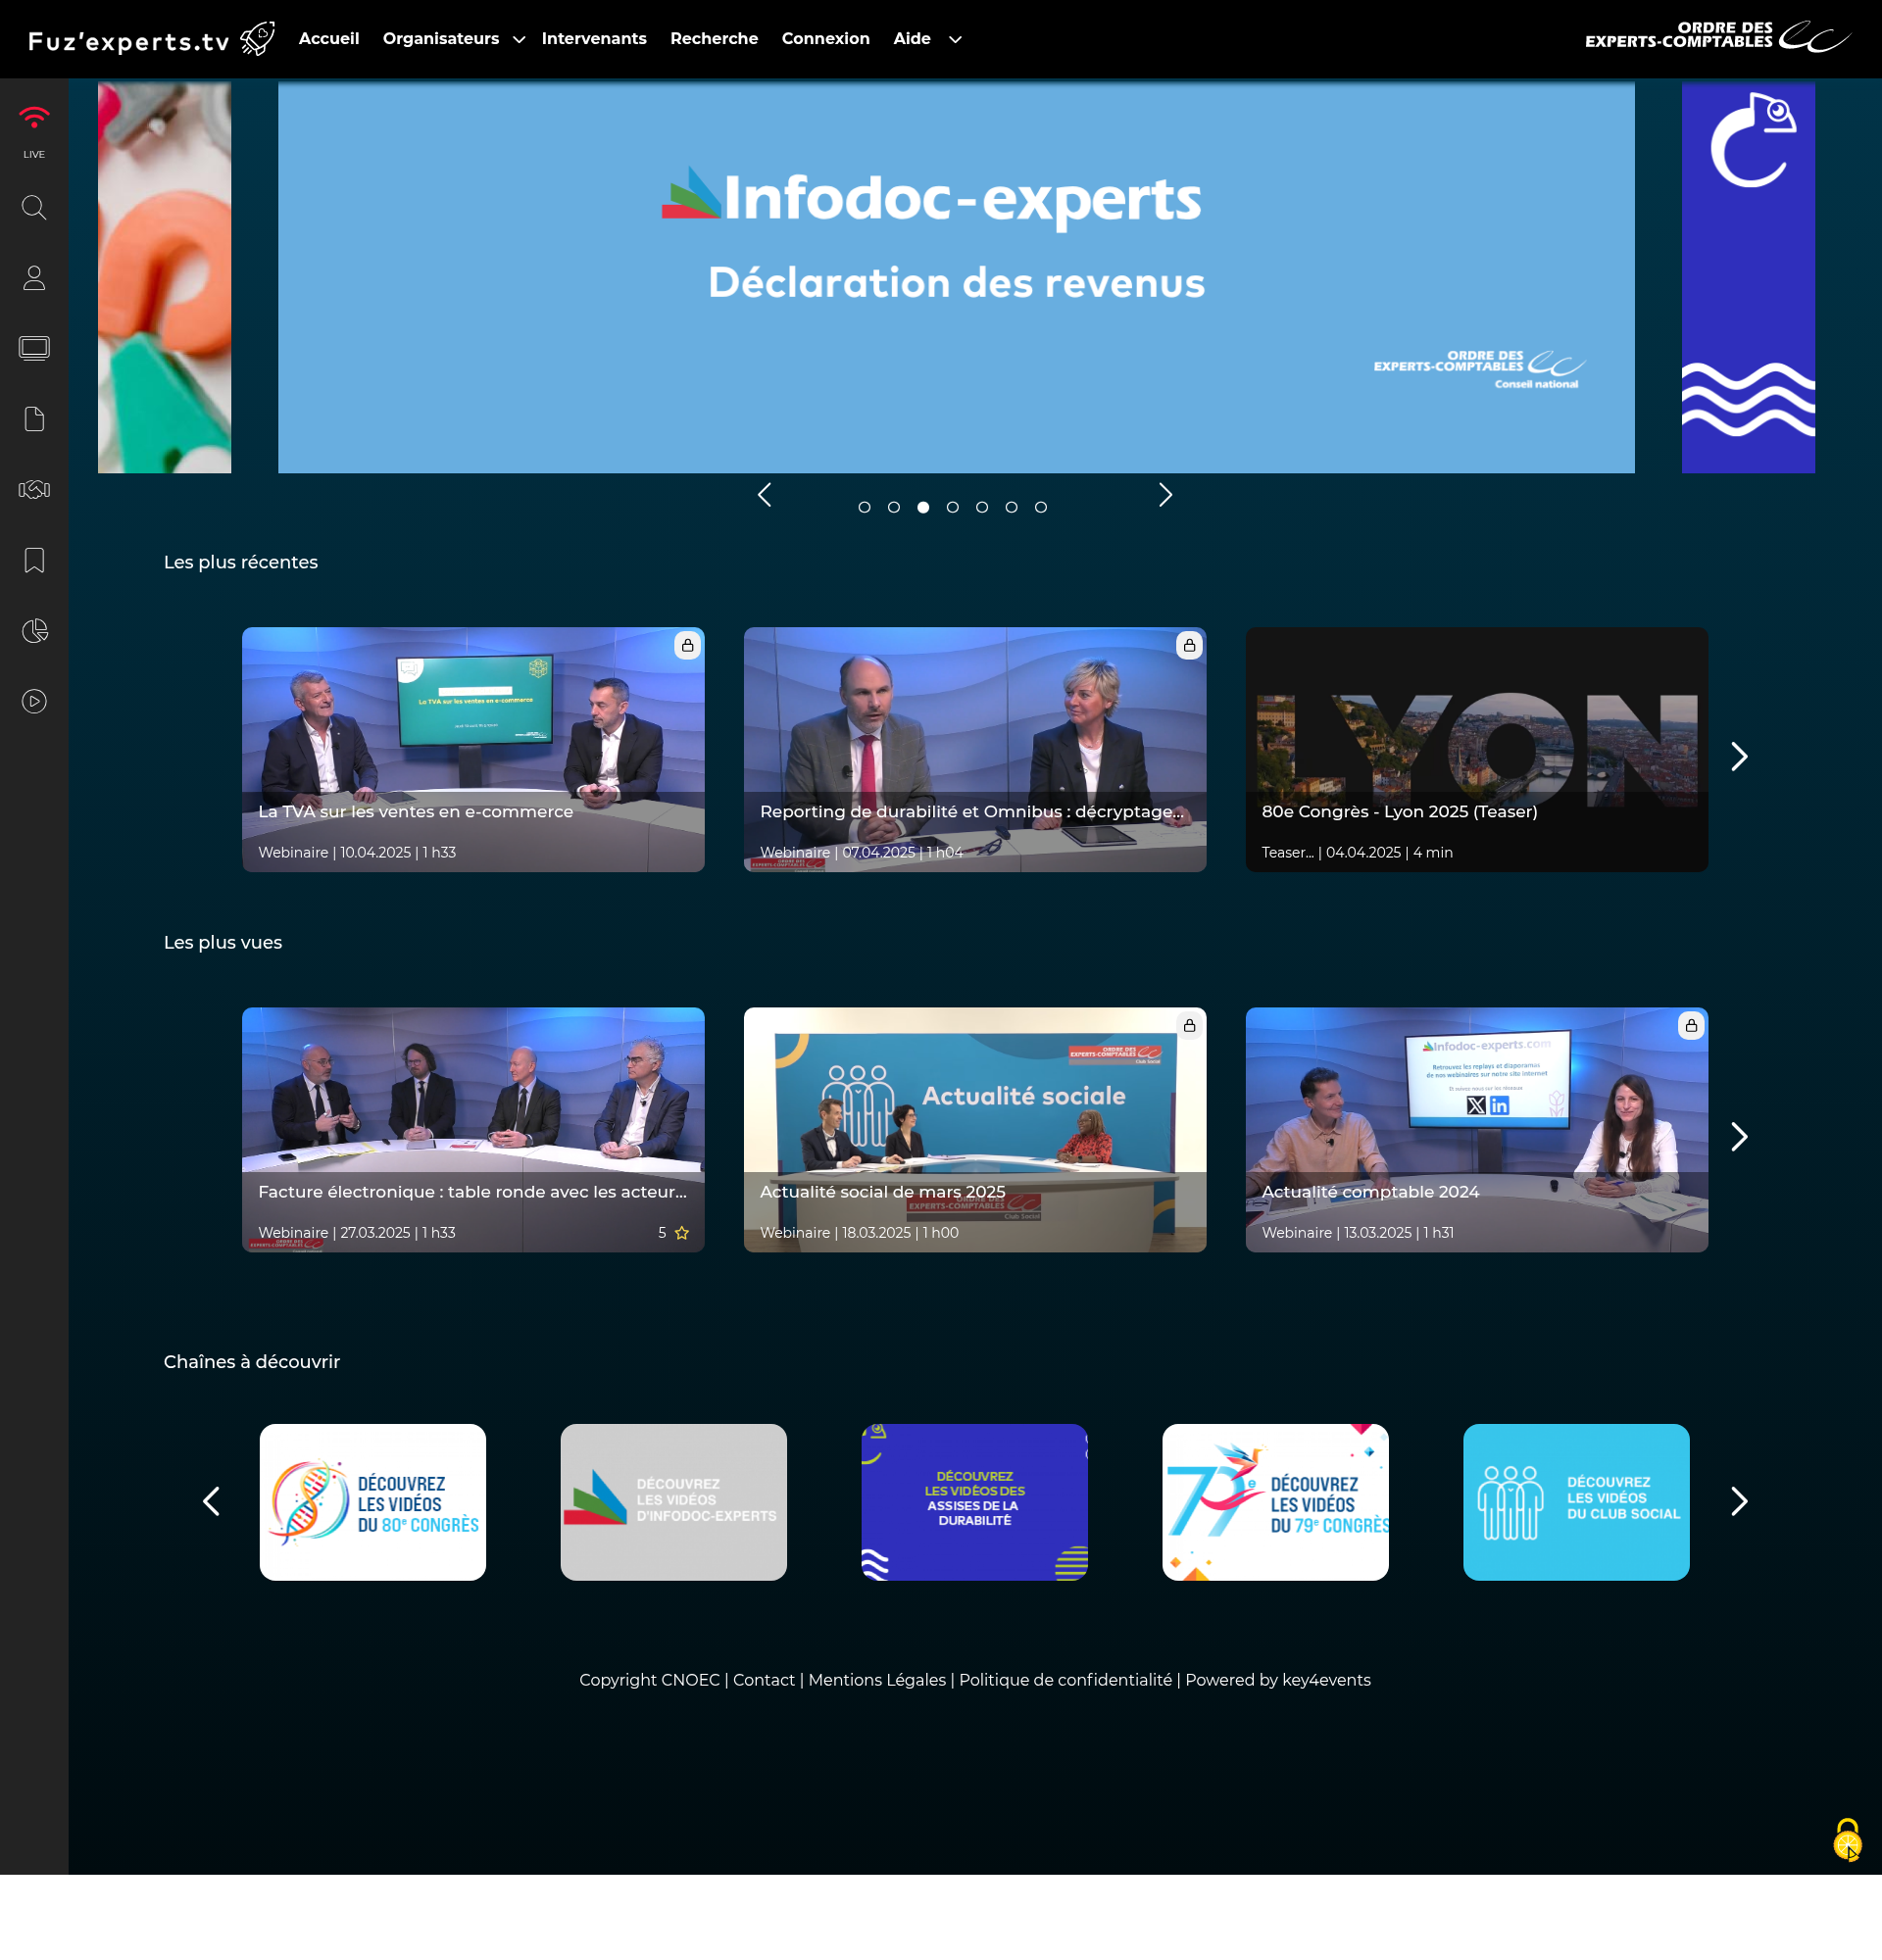Viewport: 1882px width, 1960px height.
Task: Click the Fuz'experts.tv rocket logo
Action: 151,39
